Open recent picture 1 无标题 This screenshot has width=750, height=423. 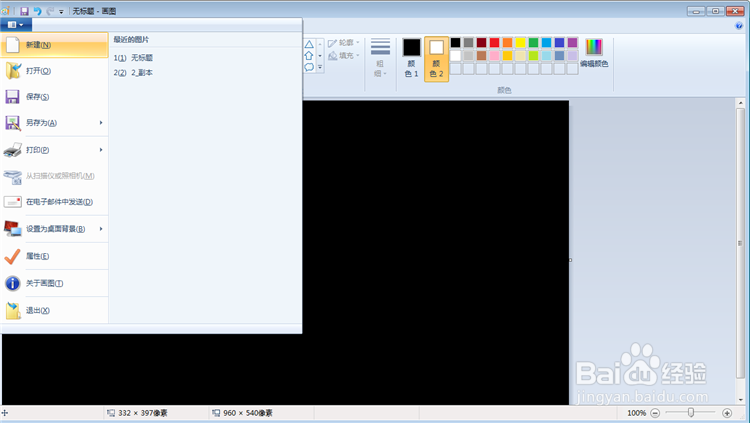click(x=133, y=57)
